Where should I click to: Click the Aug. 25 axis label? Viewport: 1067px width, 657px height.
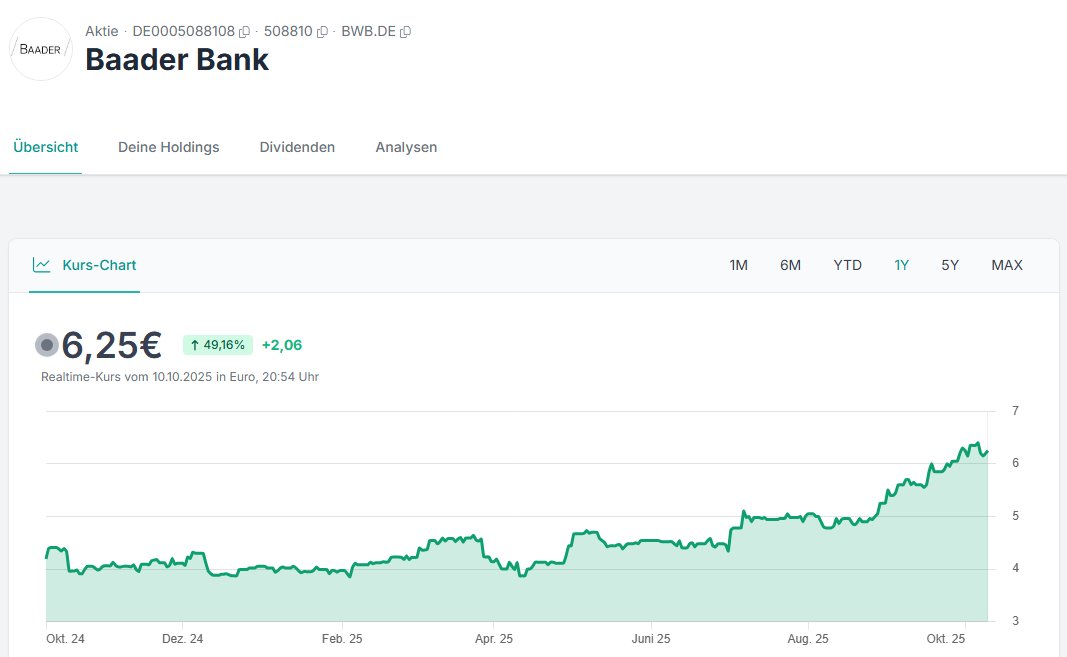point(808,639)
